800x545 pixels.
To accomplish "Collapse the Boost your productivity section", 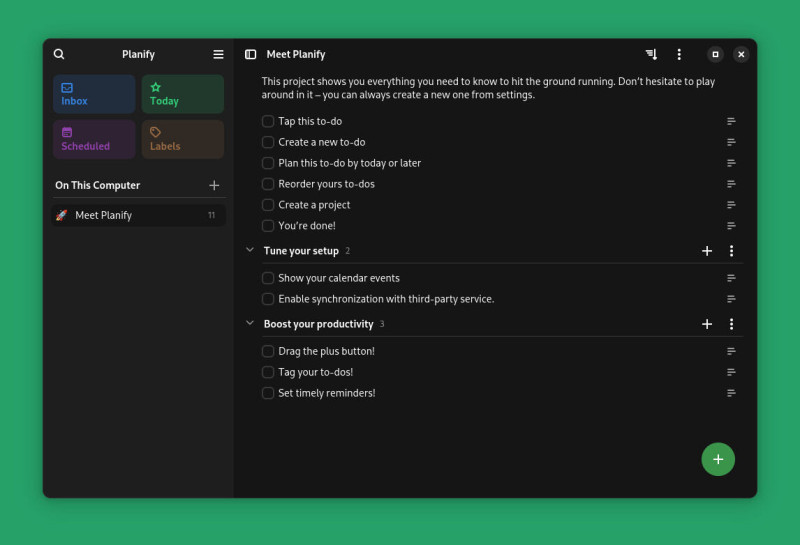I will [250, 323].
